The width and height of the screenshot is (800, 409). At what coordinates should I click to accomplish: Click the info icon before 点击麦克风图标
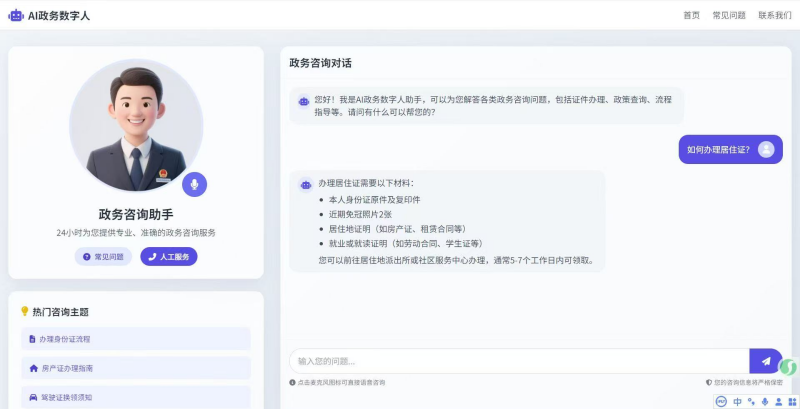[292, 382]
